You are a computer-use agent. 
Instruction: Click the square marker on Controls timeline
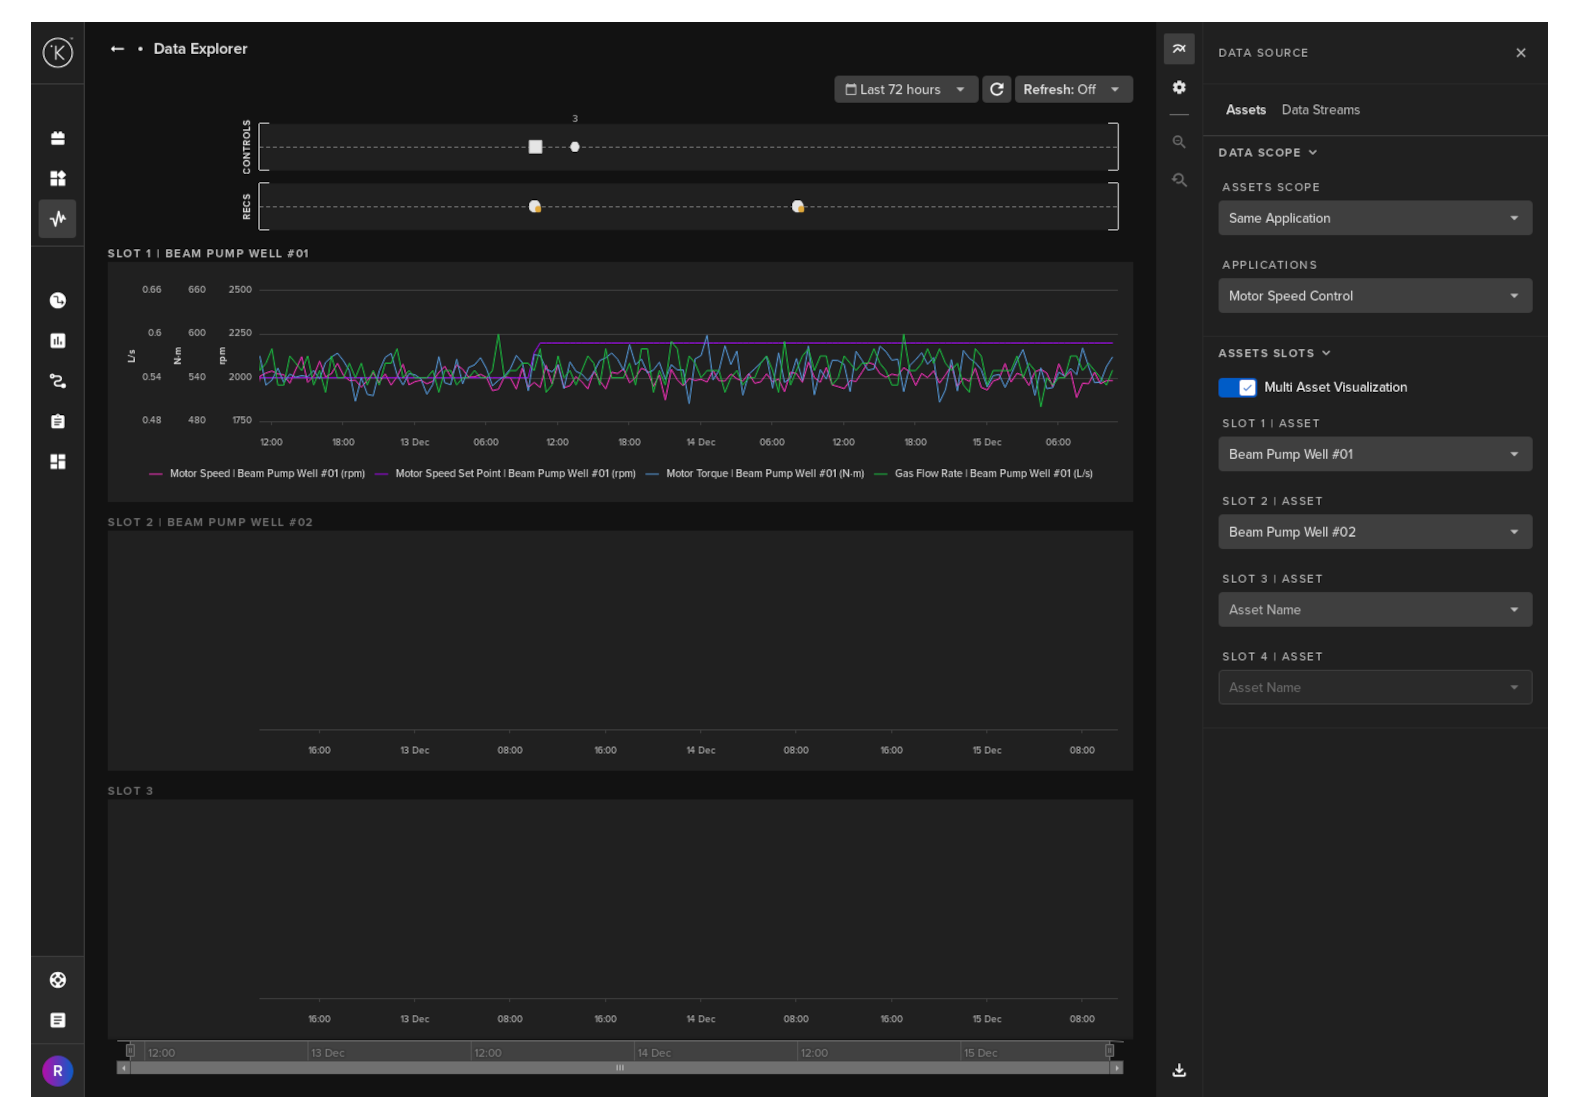[535, 147]
